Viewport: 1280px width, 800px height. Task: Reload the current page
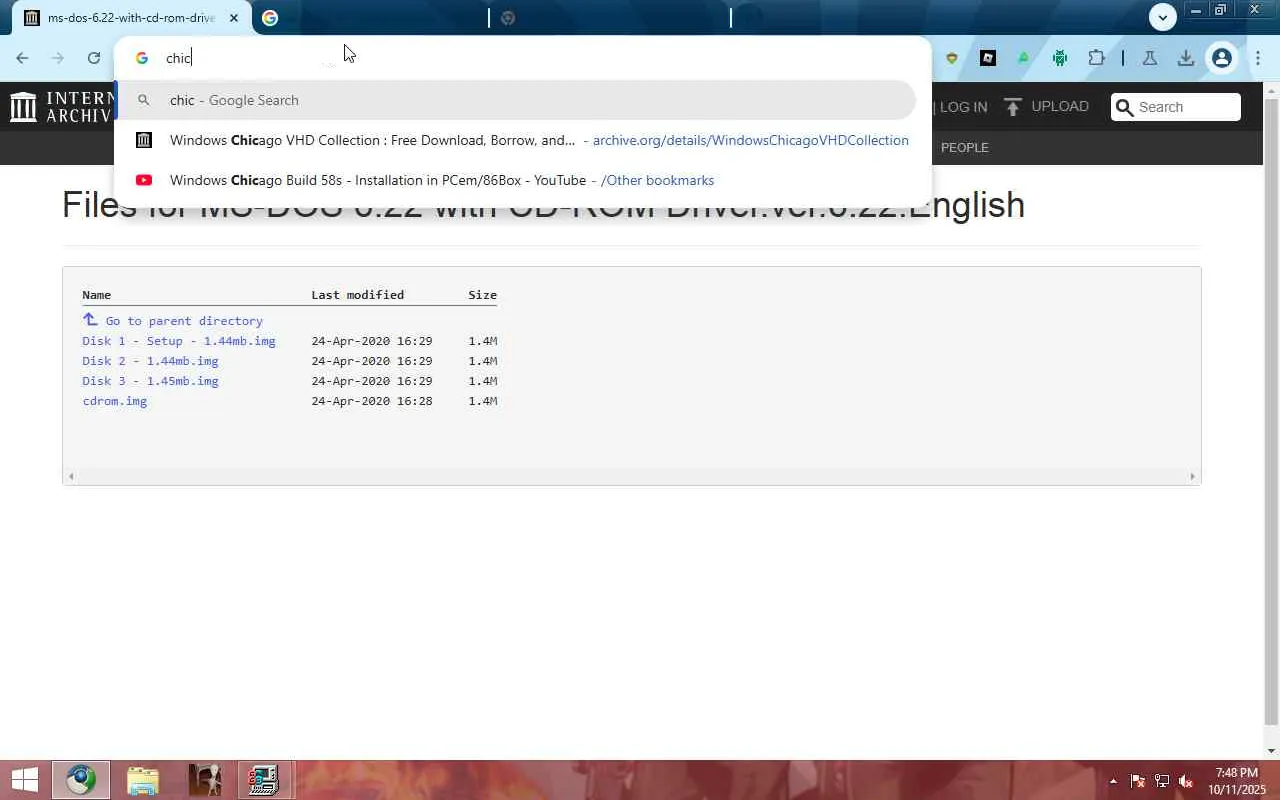[94, 58]
